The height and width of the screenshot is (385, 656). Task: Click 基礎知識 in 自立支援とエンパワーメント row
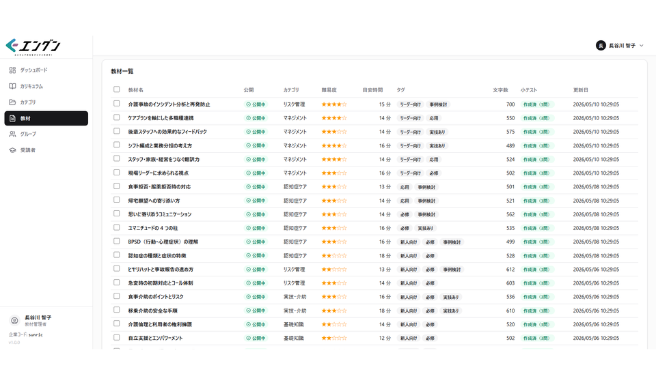(x=294, y=338)
